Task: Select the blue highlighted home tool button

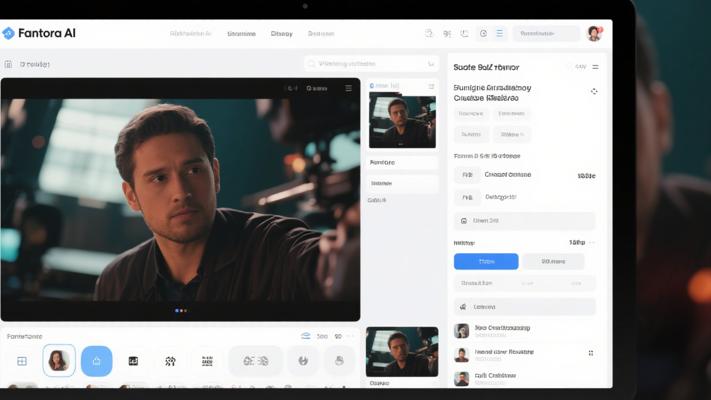Action: [96, 361]
